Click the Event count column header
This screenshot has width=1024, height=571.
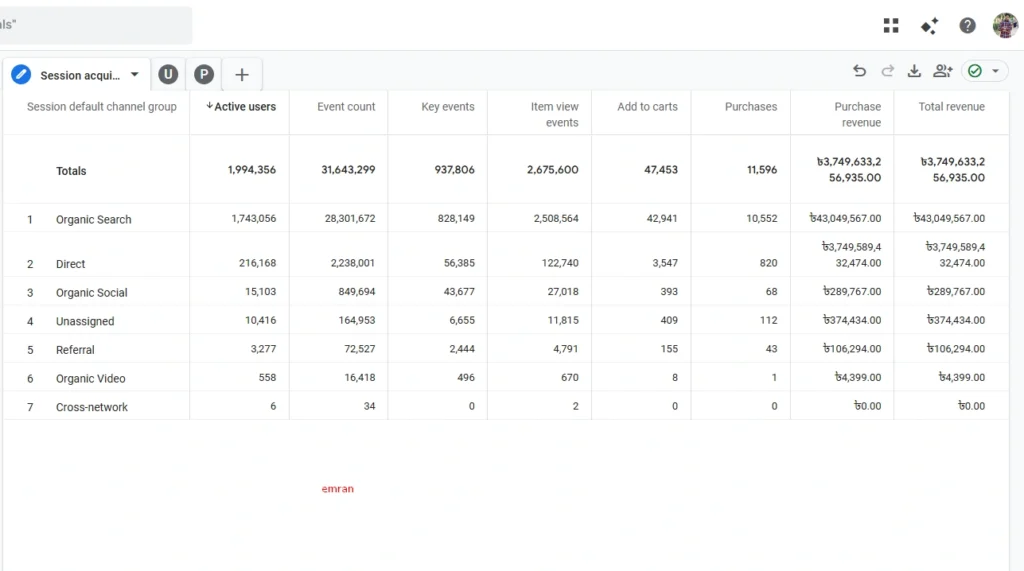[346, 107]
